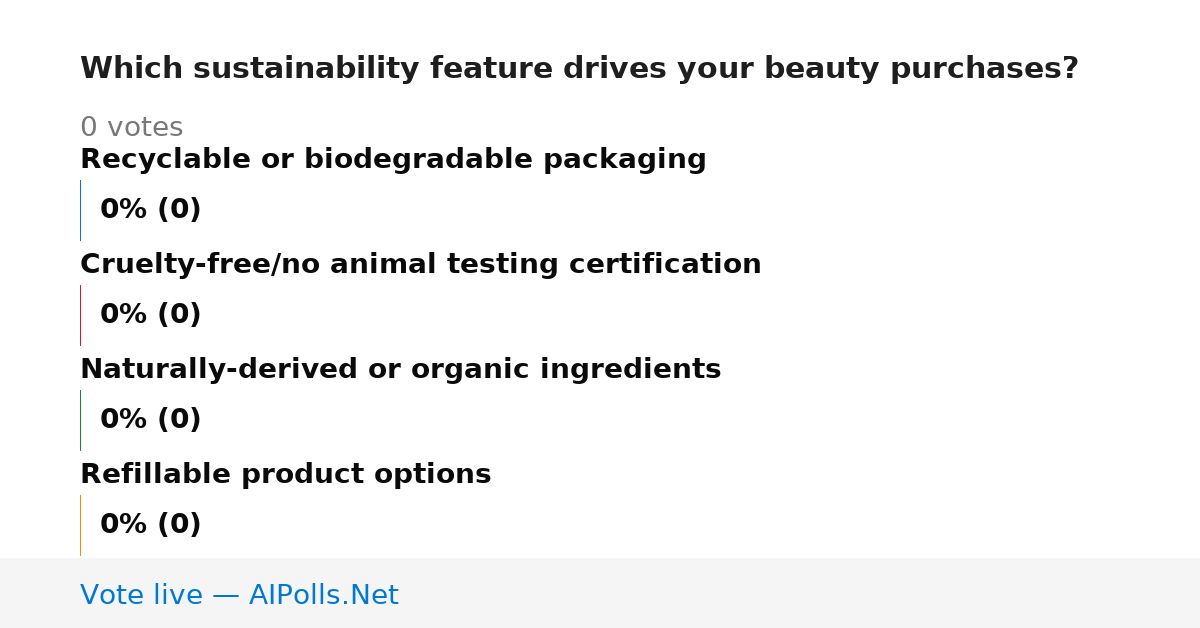This screenshot has height=628, width=1200.
Task: Click the green bar for organic ingredients
Action: click(x=80, y=420)
